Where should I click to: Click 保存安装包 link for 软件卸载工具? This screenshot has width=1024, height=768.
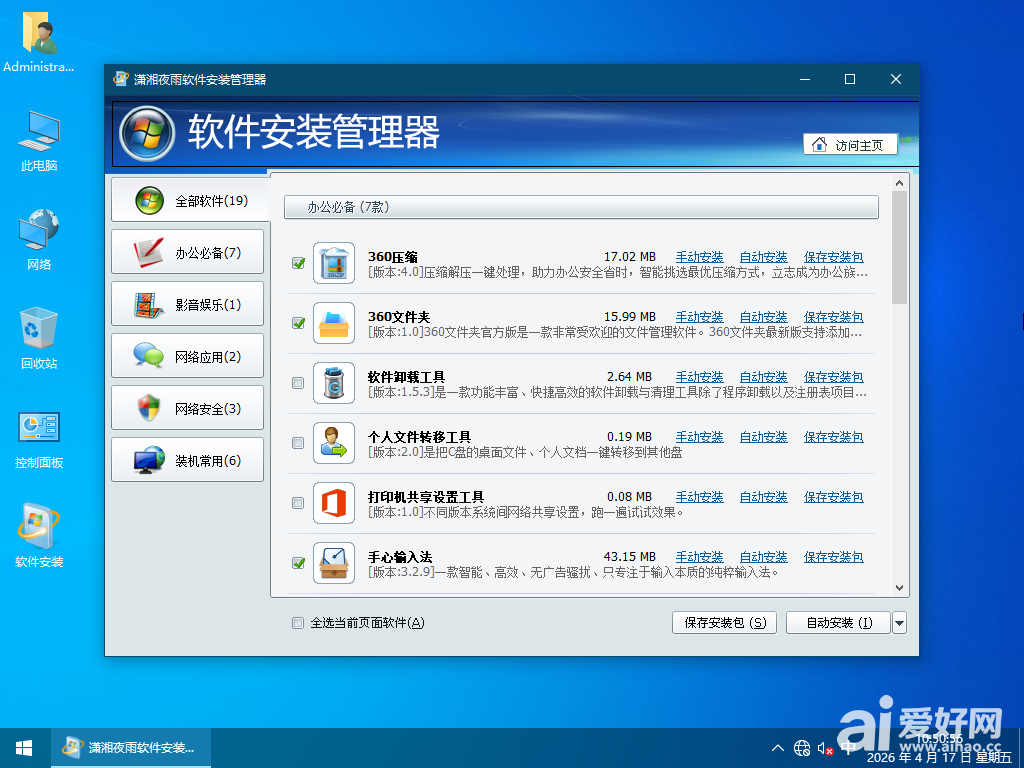coord(833,377)
